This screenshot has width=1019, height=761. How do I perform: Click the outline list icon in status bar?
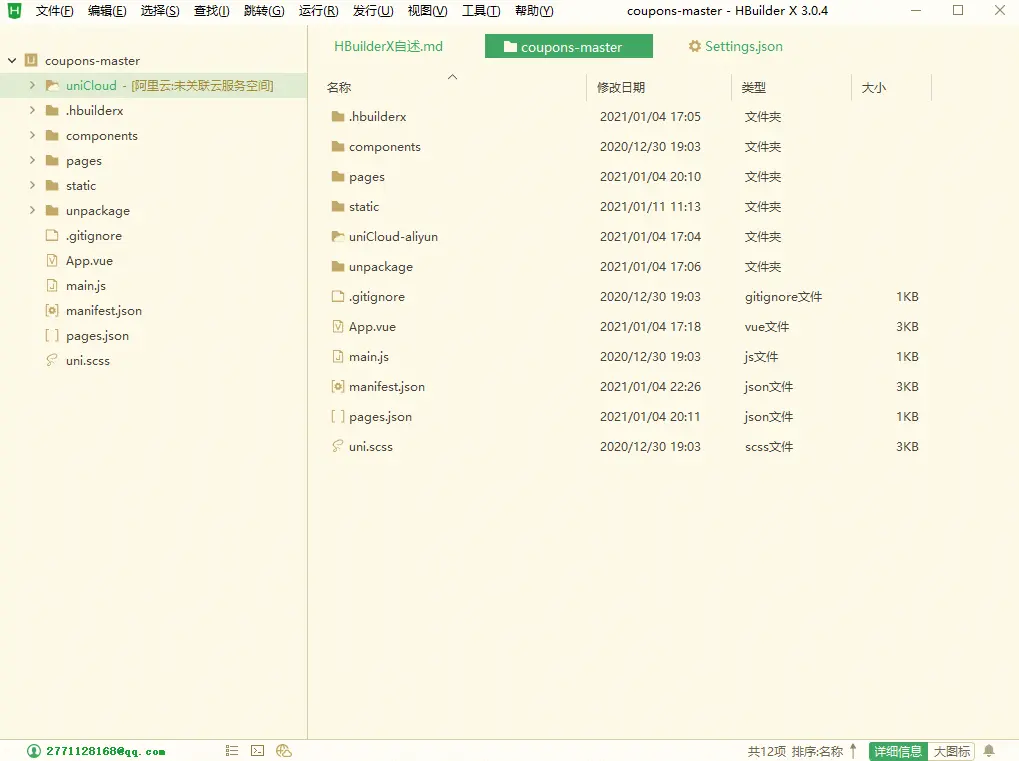click(231, 749)
